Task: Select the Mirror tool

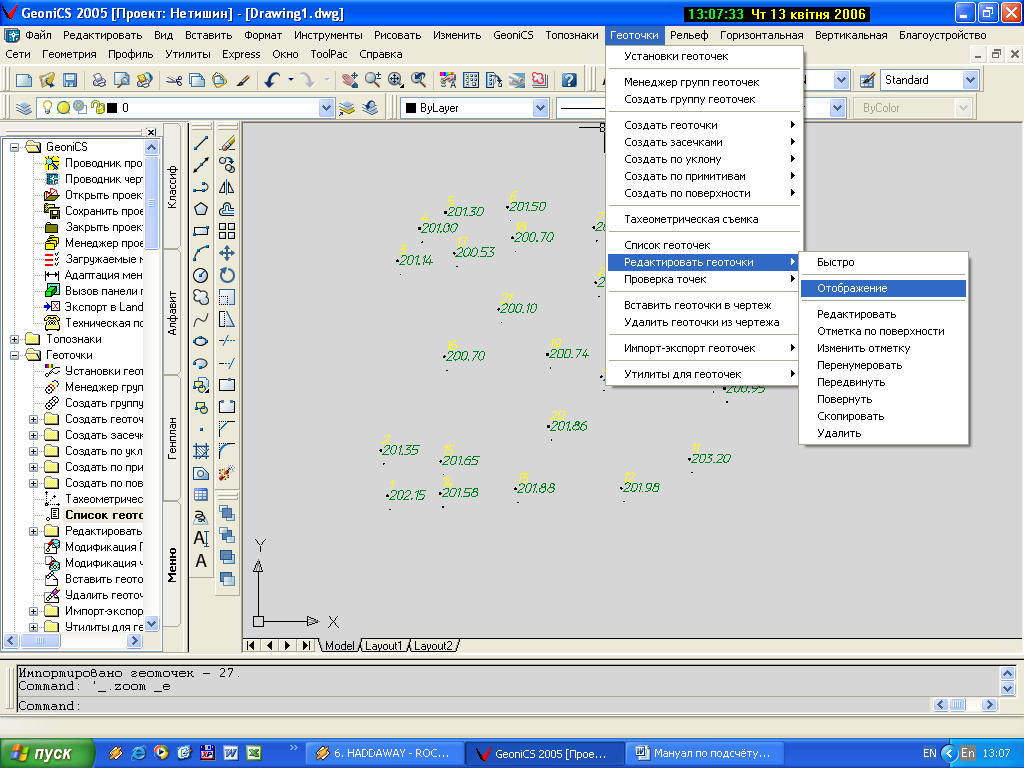Action: click(x=227, y=186)
